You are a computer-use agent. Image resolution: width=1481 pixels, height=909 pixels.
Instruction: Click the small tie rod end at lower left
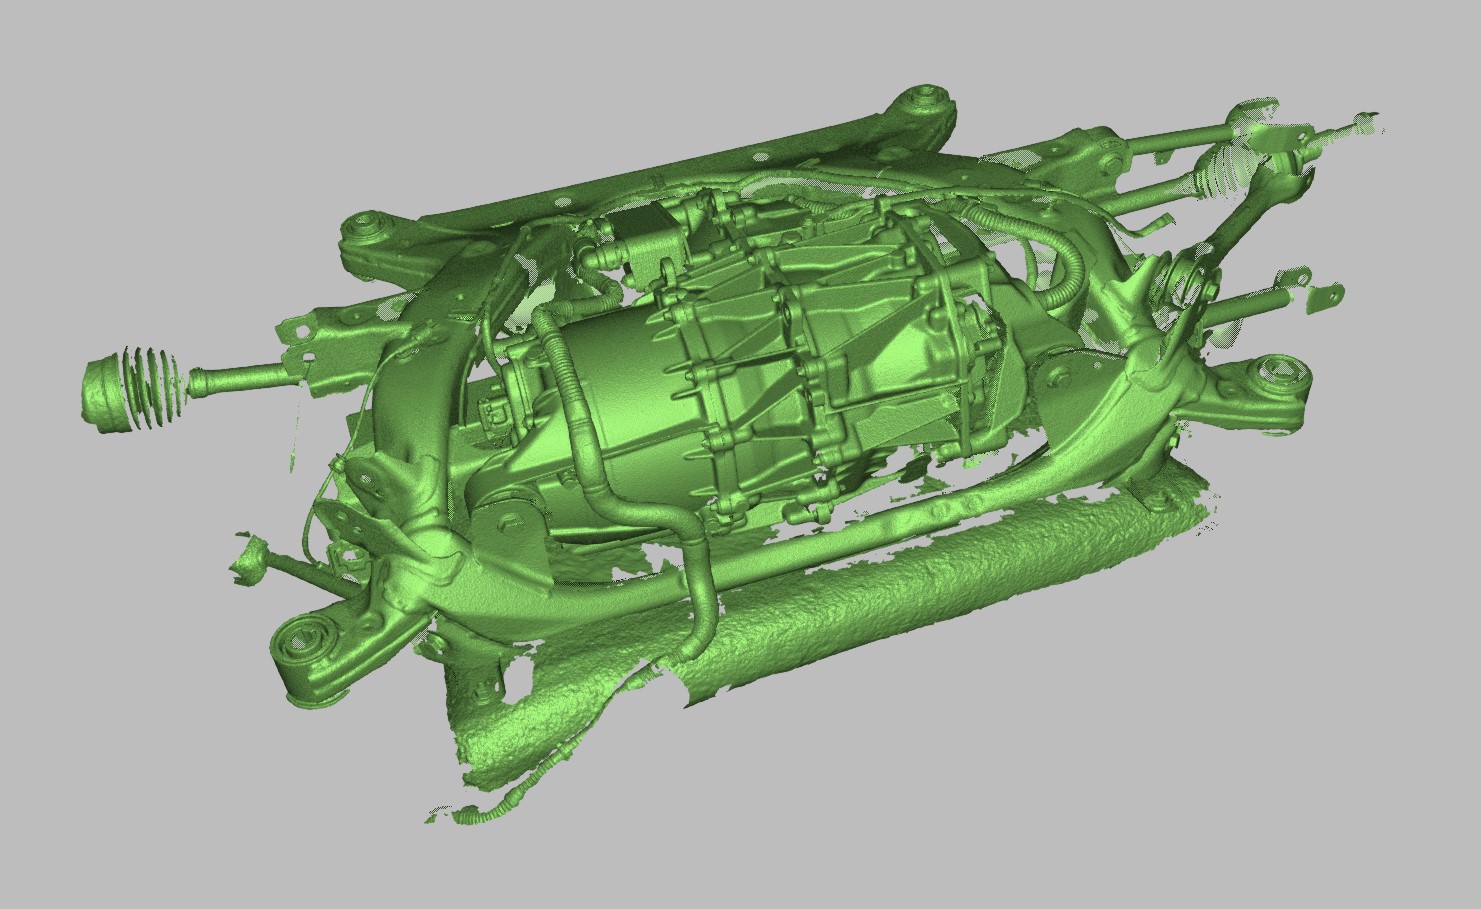click(248, 561)
